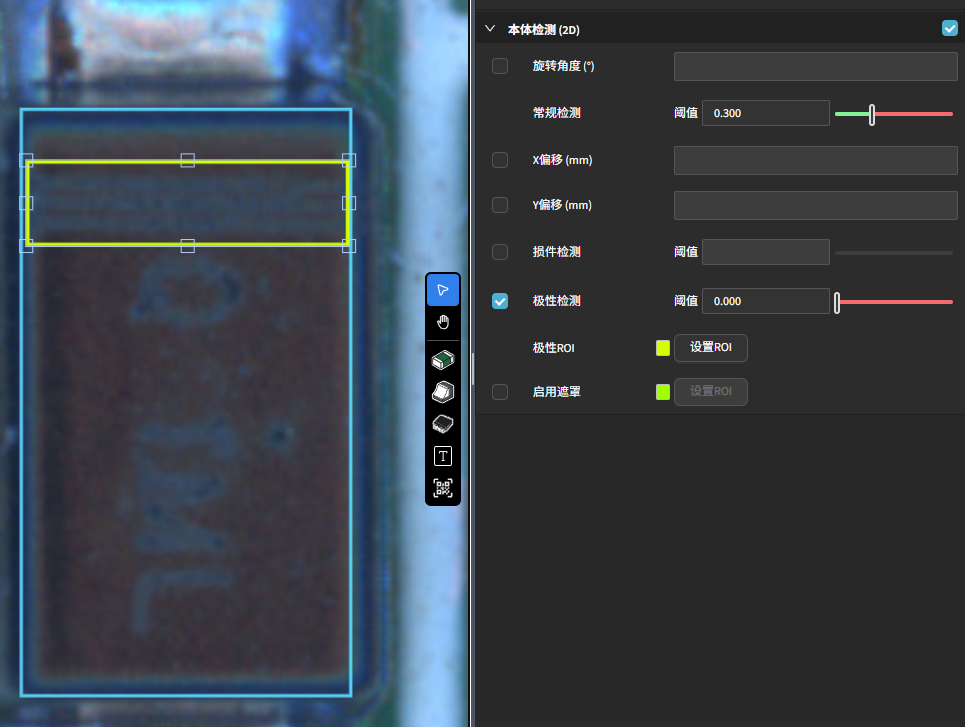
Task: Uncheck the 极性检测 checkbox
Action: pyautogui.click(x=500, y=301)
